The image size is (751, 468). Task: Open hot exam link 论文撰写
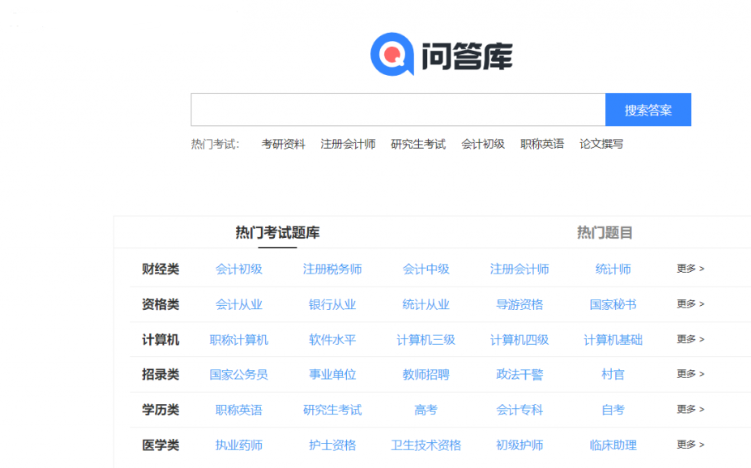point(601,144)
